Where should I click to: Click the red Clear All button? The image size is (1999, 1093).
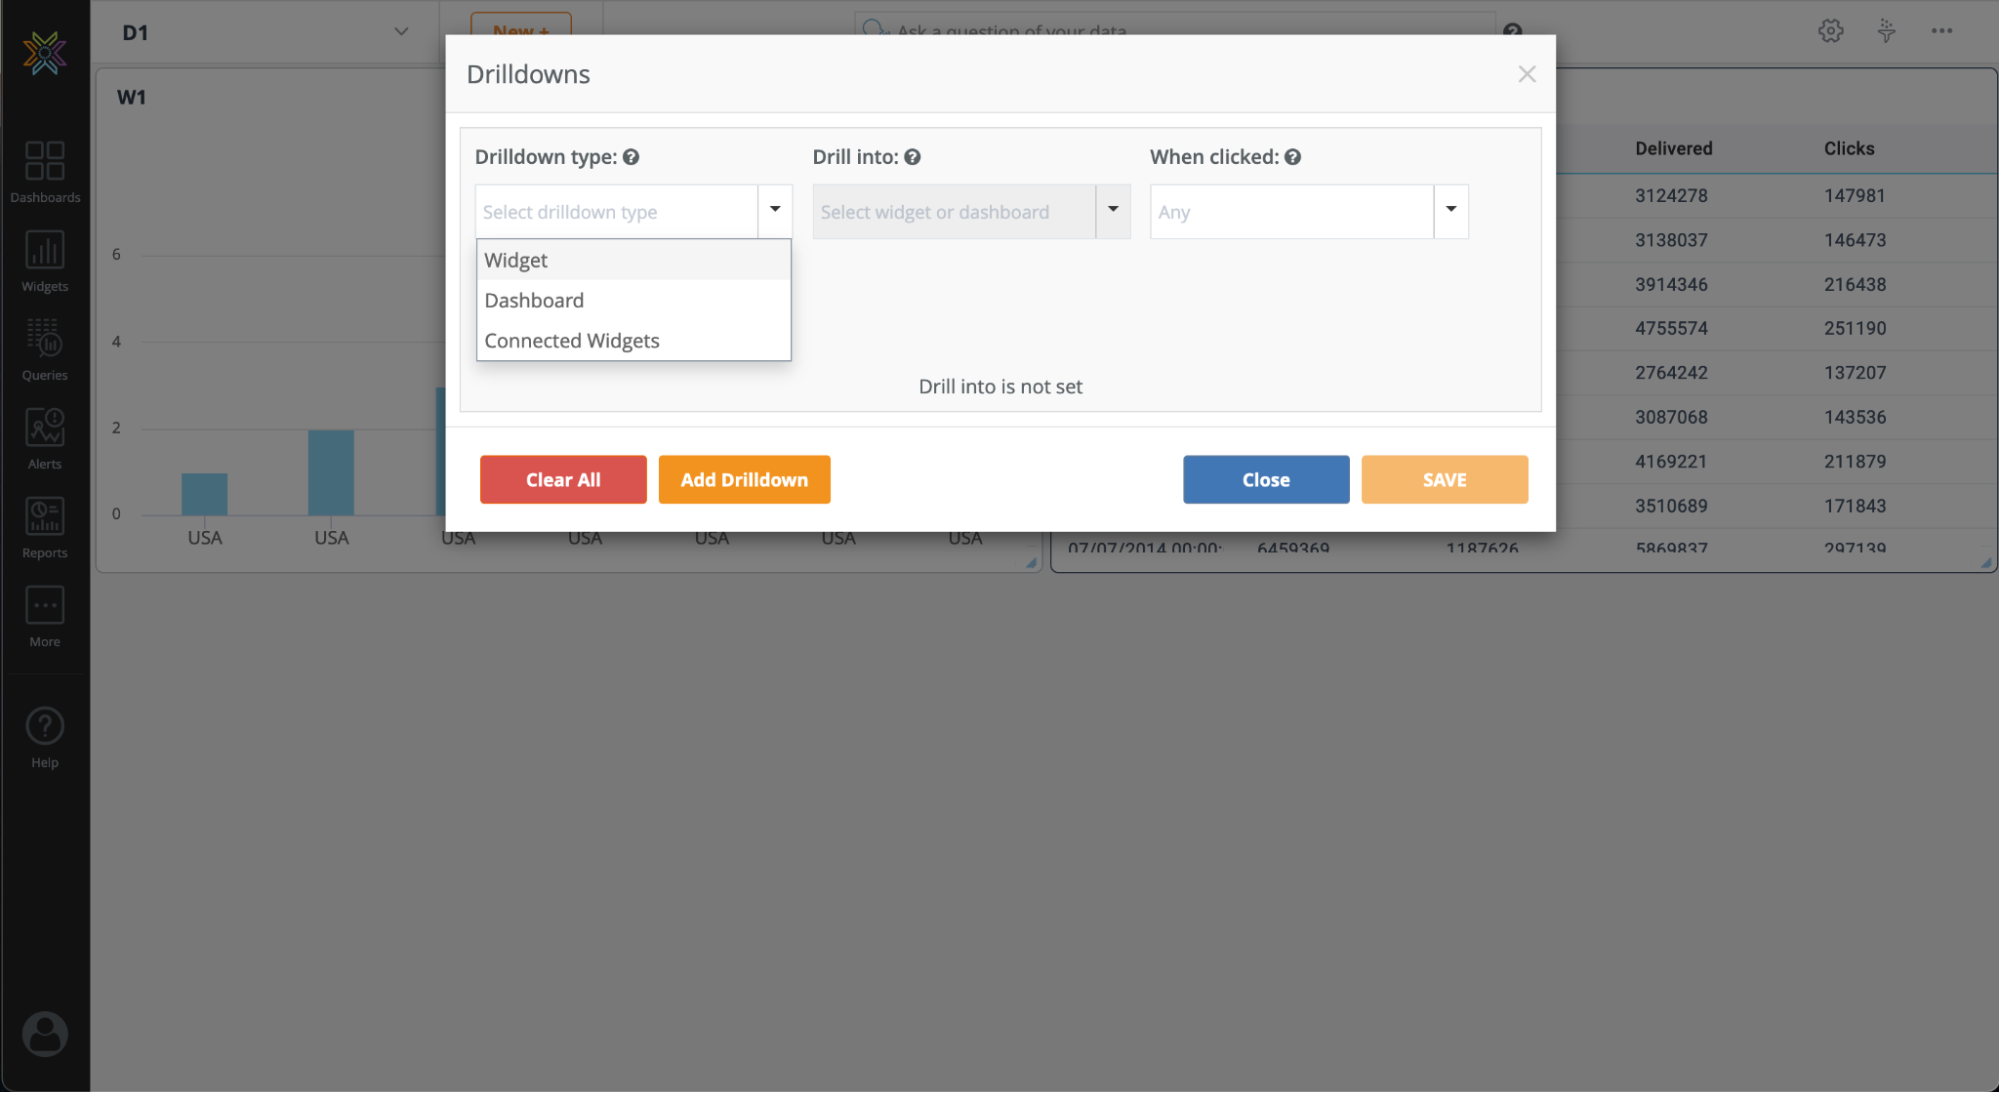point(563,480)
